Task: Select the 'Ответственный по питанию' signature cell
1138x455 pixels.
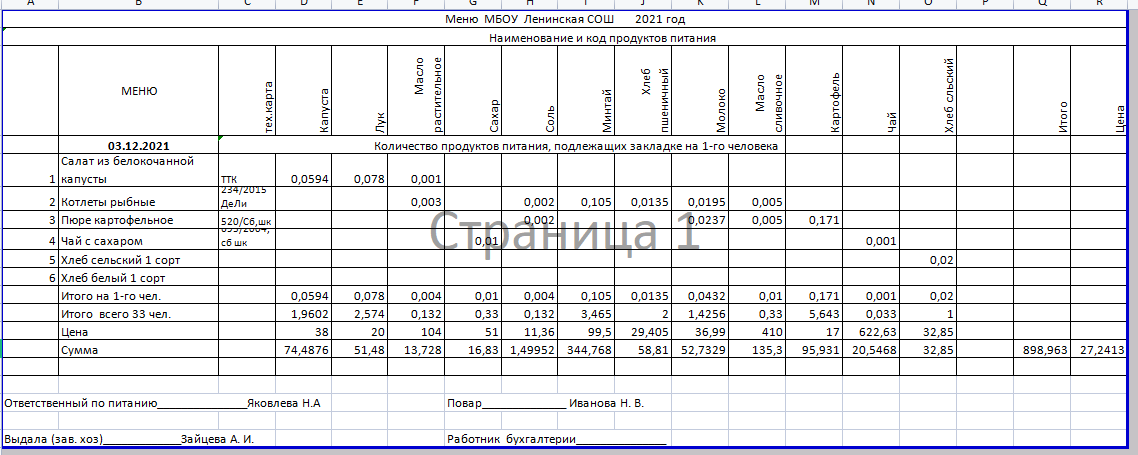Action: [163, 404]
